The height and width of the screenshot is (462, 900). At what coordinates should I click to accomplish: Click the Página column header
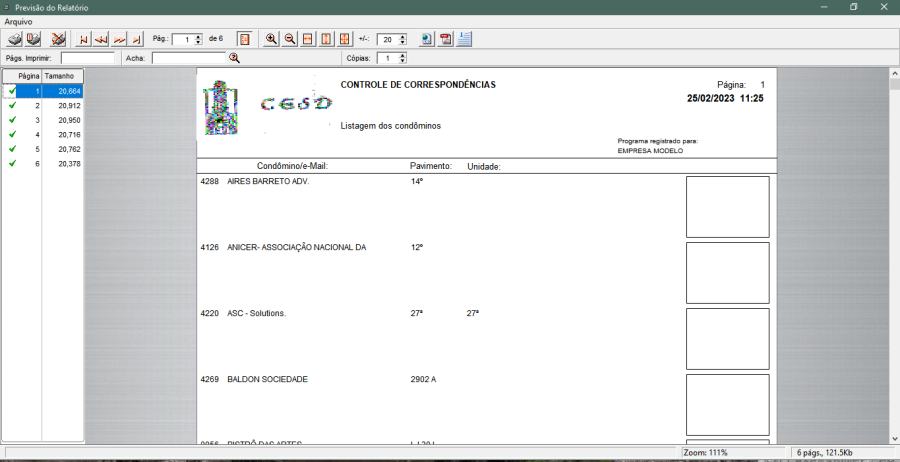28,76
